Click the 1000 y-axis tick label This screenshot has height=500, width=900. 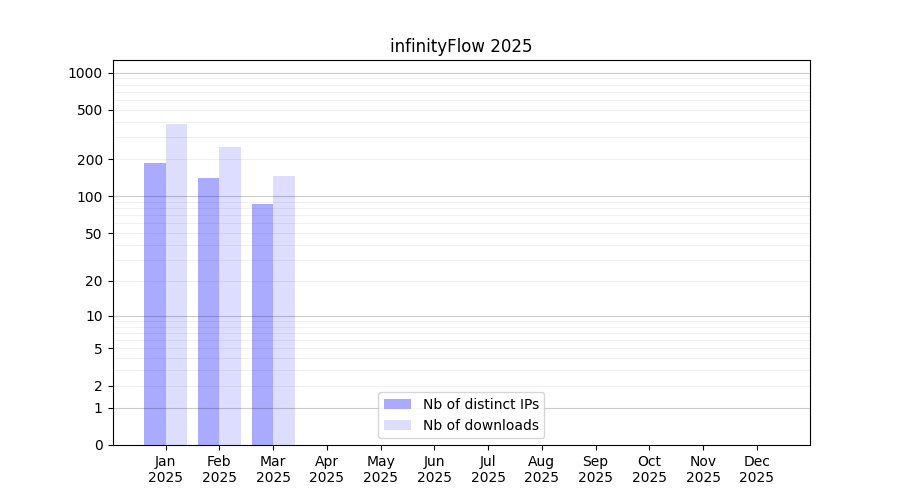pos(85,73)
